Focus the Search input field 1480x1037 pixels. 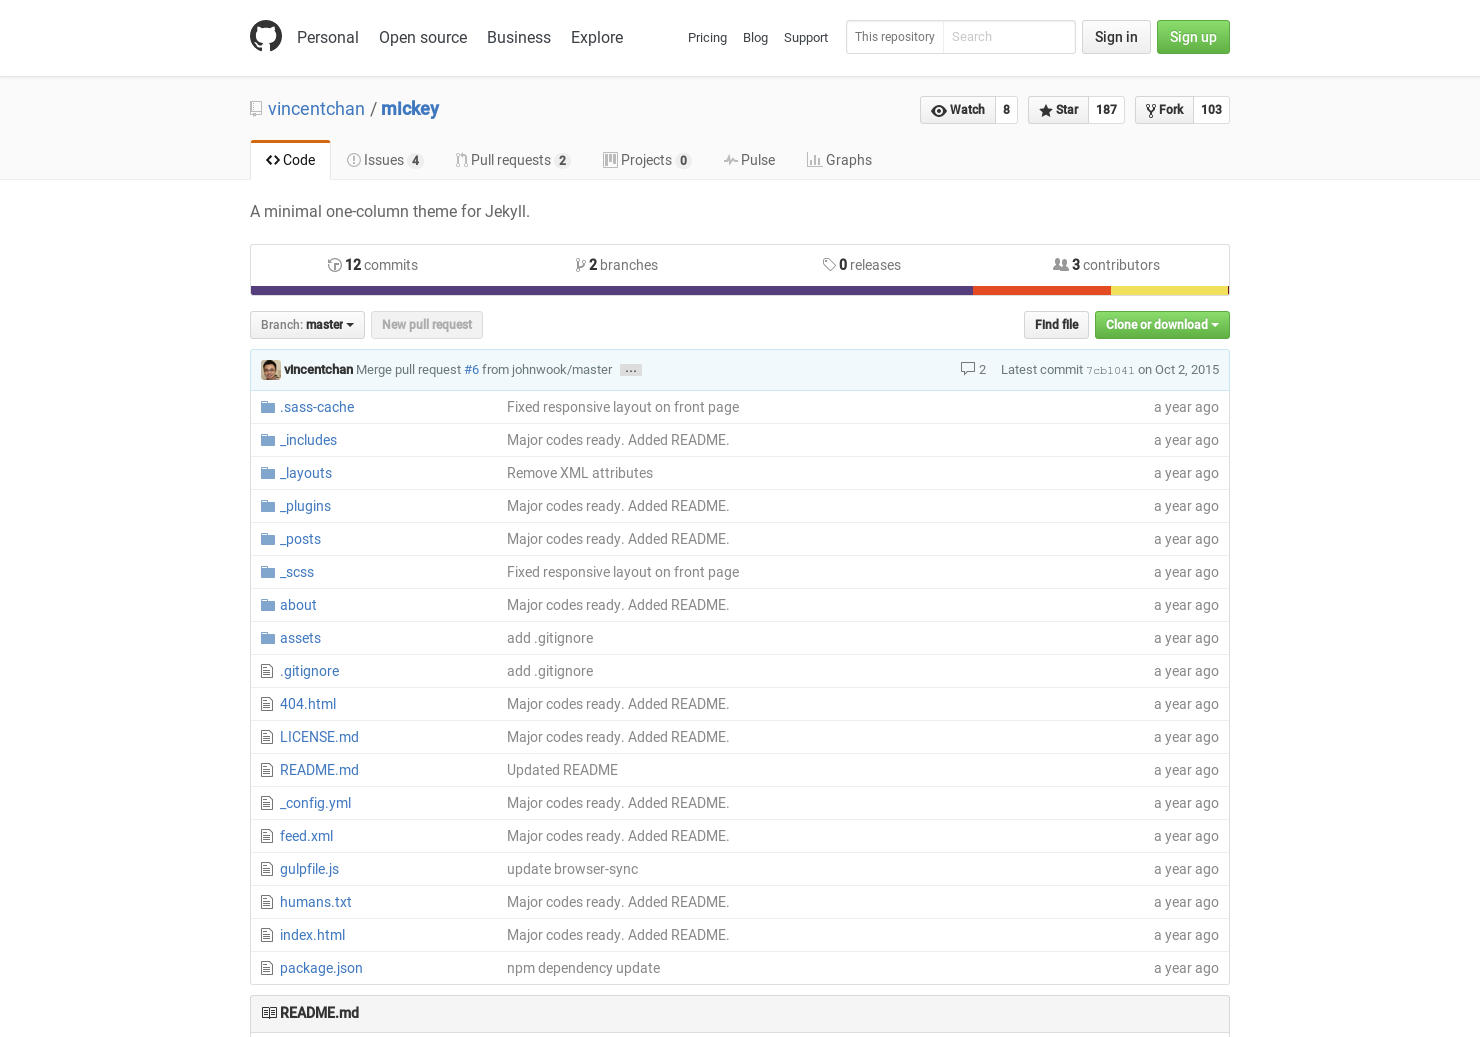point(1009,37)
